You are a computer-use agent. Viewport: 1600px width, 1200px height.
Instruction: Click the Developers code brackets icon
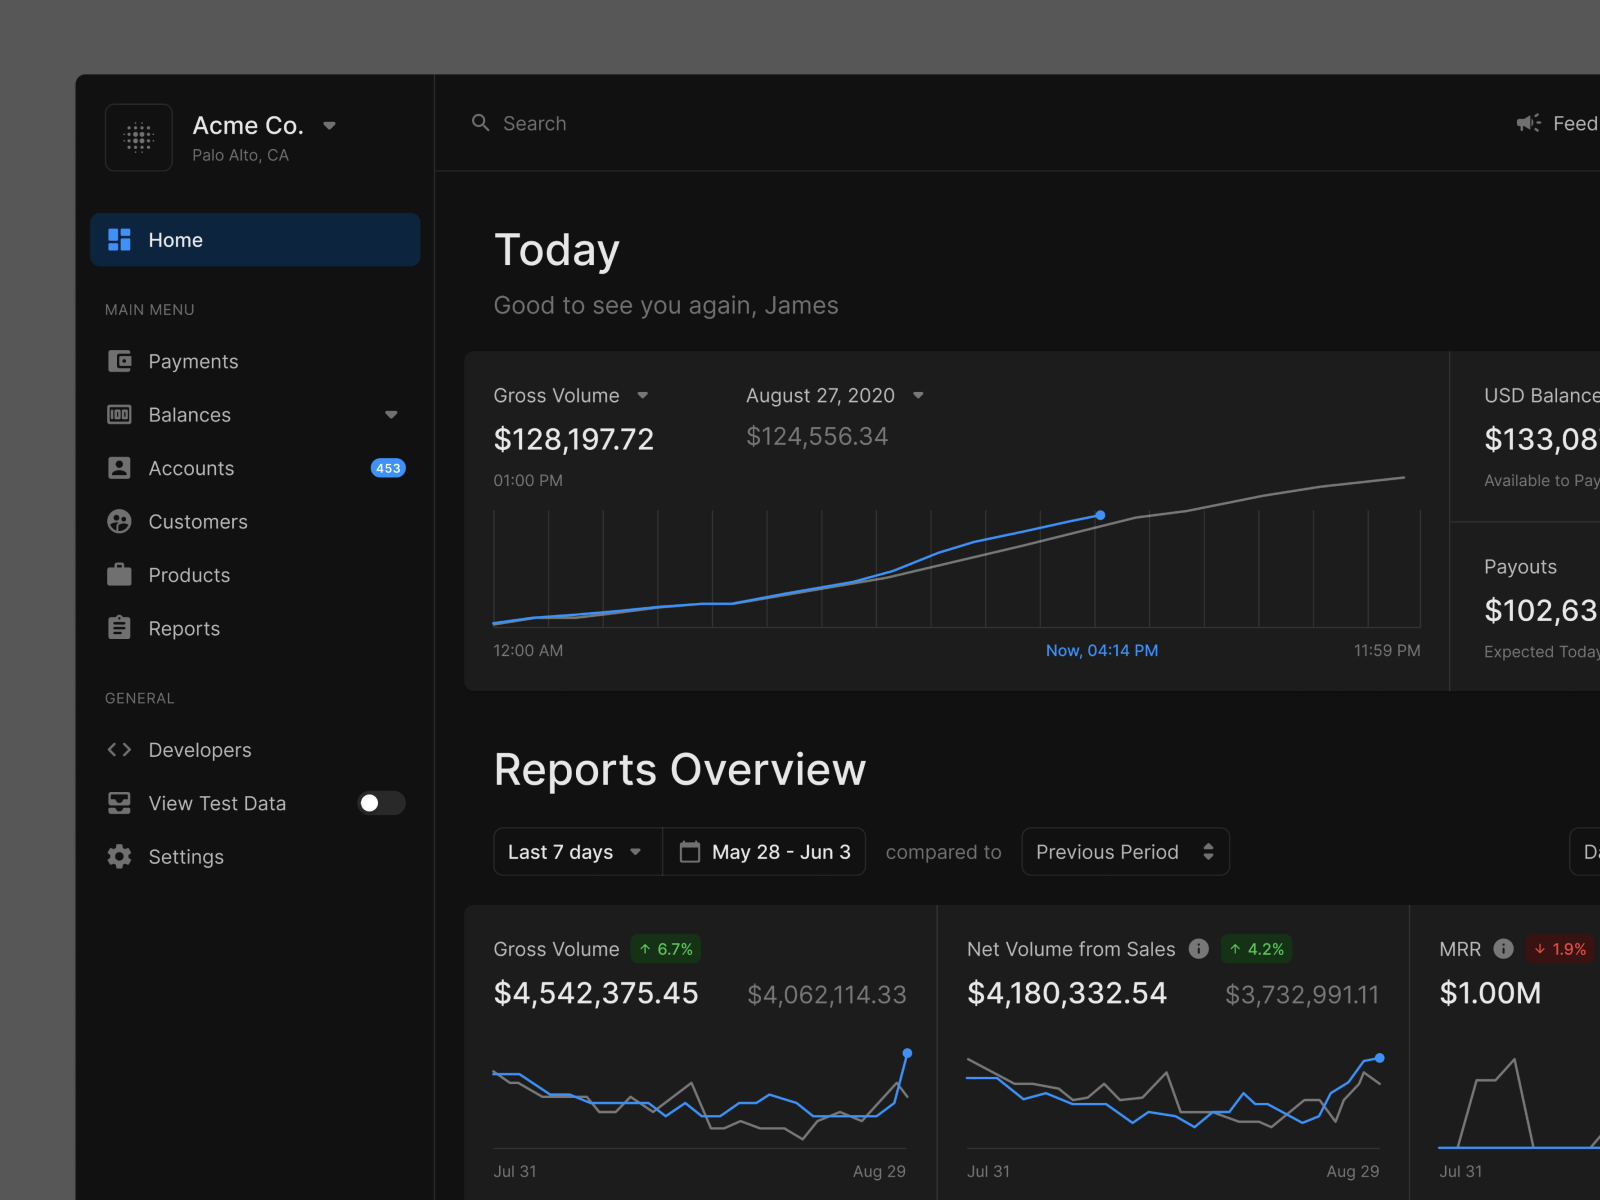[119, 749]
